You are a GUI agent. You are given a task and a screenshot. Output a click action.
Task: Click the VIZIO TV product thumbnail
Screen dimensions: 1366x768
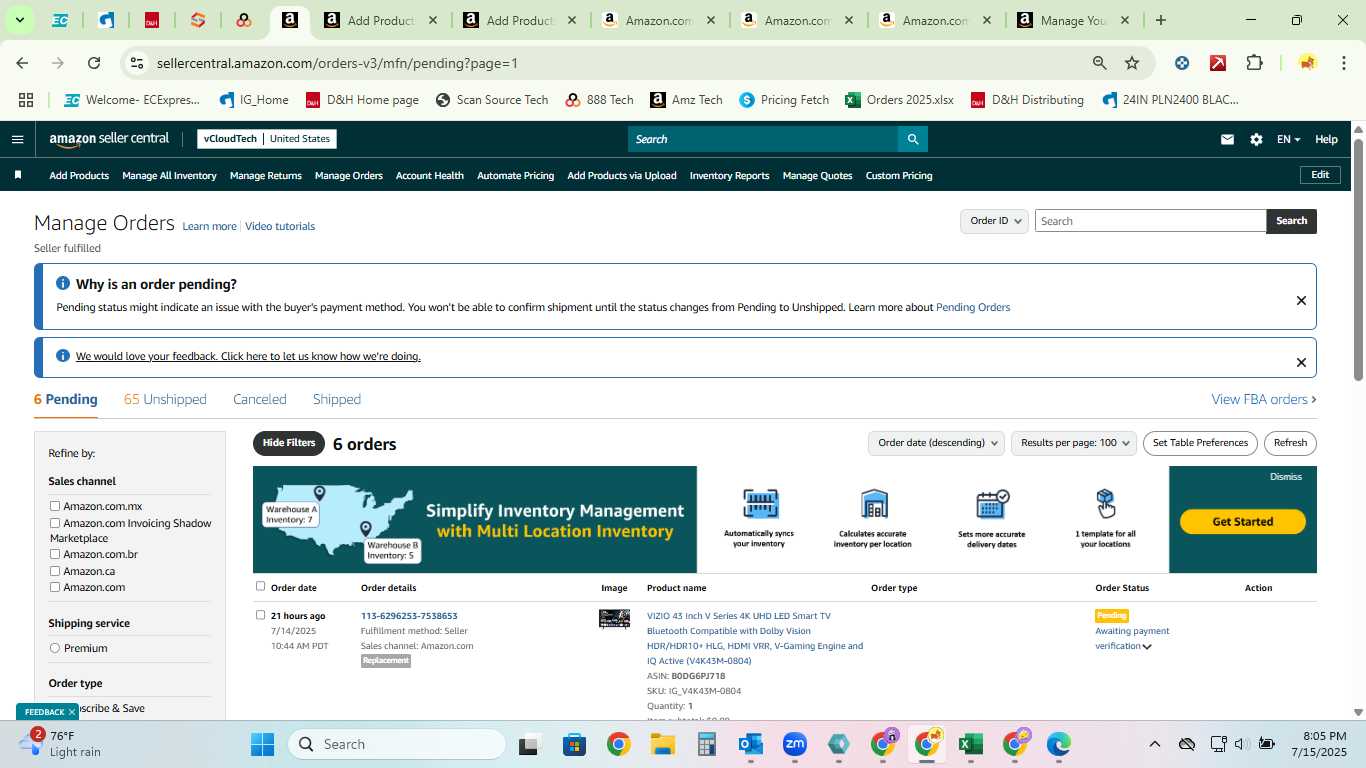pos(614,619)
